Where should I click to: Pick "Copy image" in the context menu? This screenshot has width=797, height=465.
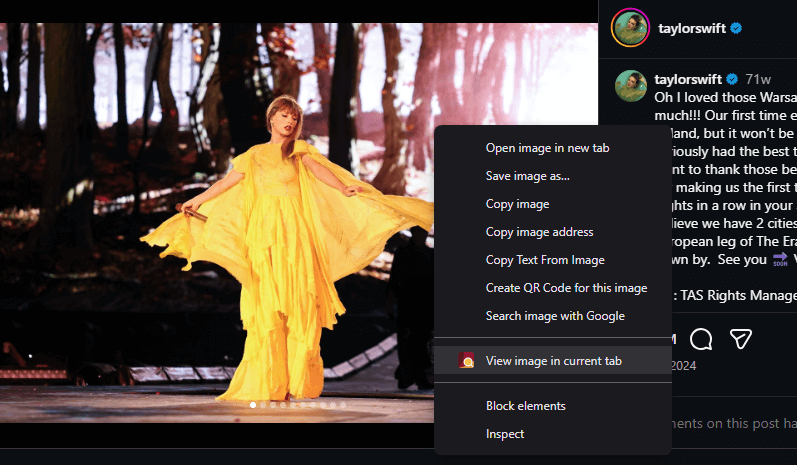click(553, 204)
